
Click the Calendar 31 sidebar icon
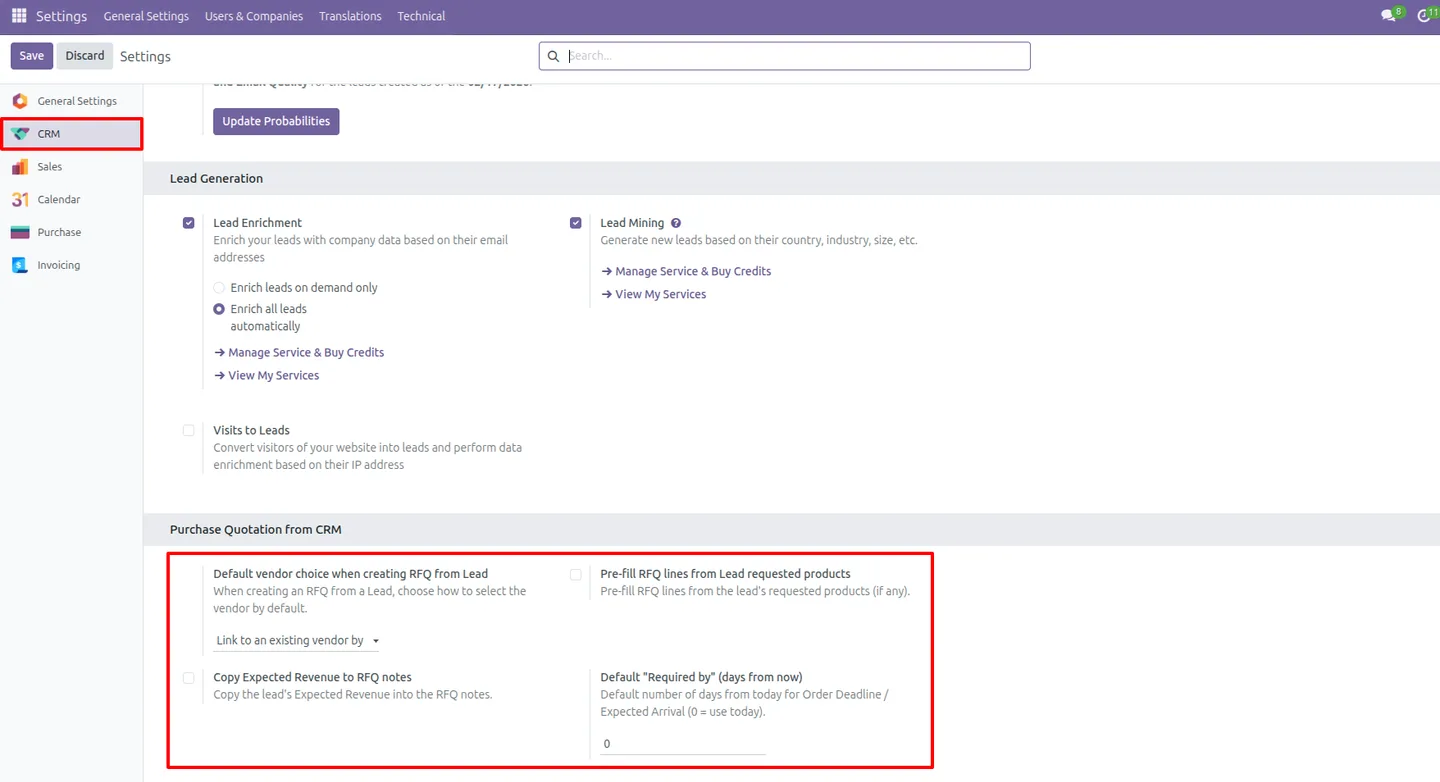click(x=20, y=200)
